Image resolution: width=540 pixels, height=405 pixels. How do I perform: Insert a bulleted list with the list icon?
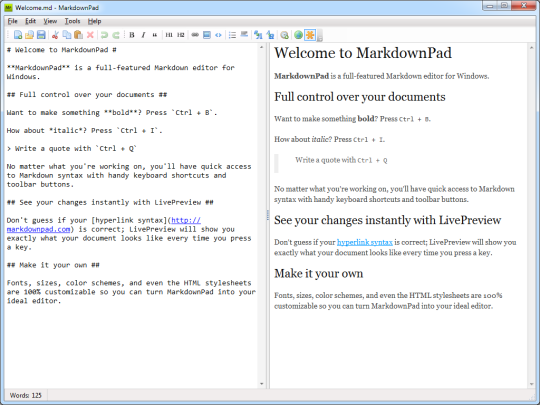(232, 35)
